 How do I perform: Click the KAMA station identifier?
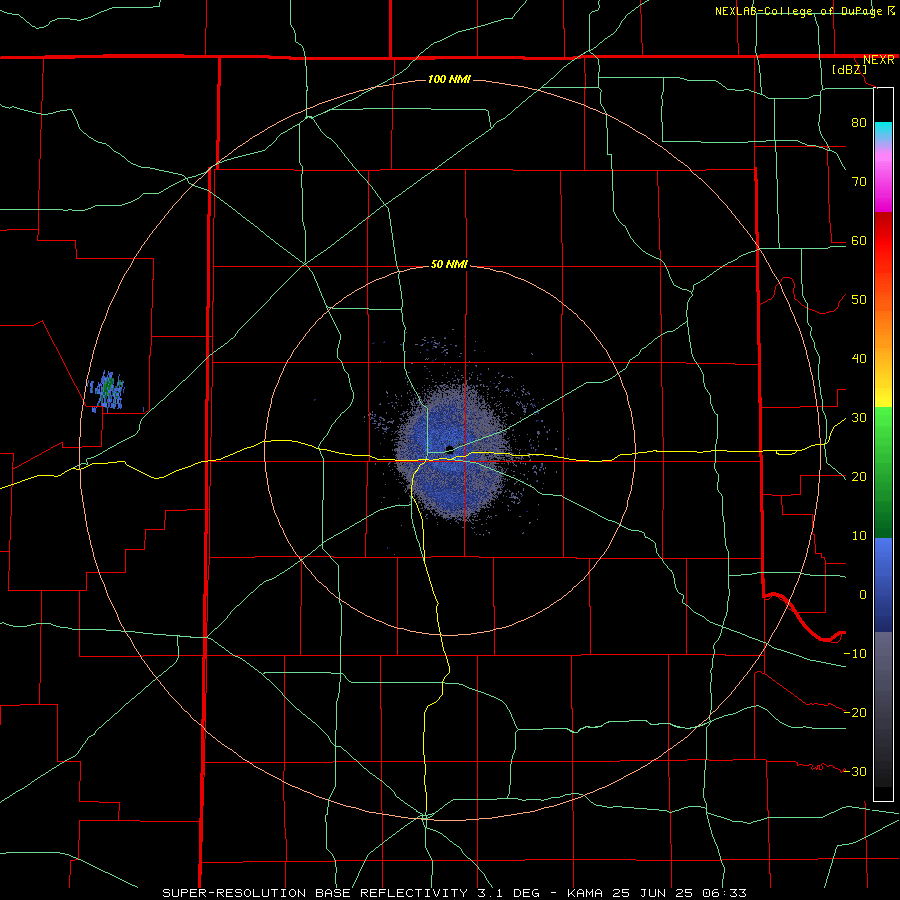coord(589,893)
